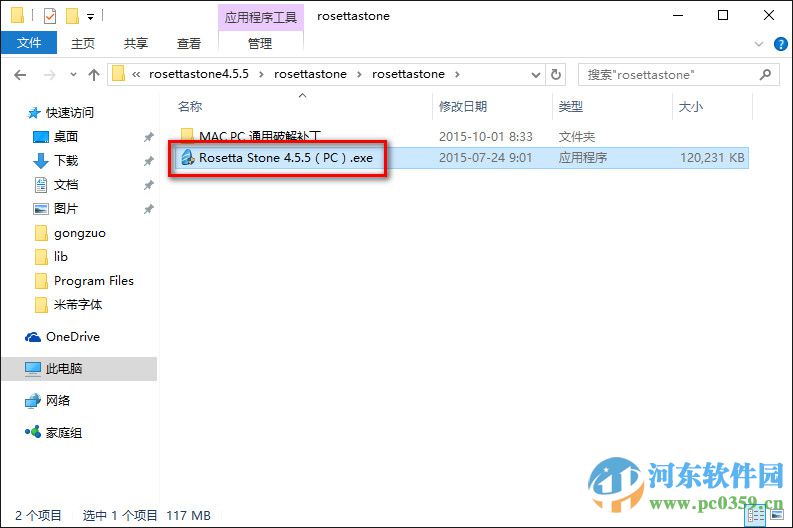This screenshot has height=528, width=793.
Task: Click the forward navigation arrow
Action: point(50,75)
